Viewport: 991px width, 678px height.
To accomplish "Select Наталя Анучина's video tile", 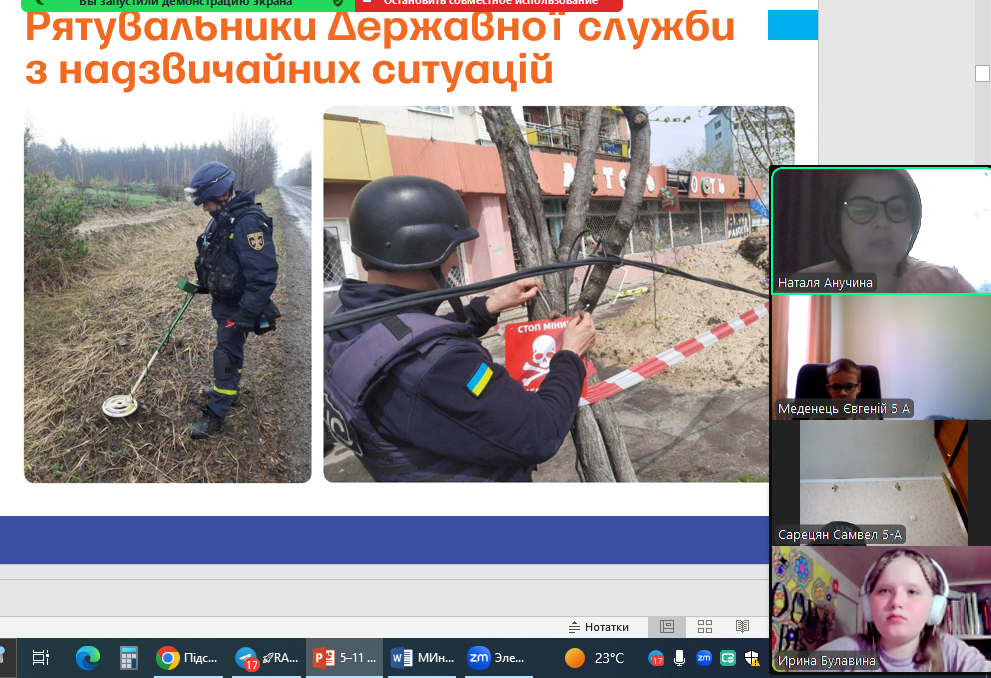I will 881,230.
